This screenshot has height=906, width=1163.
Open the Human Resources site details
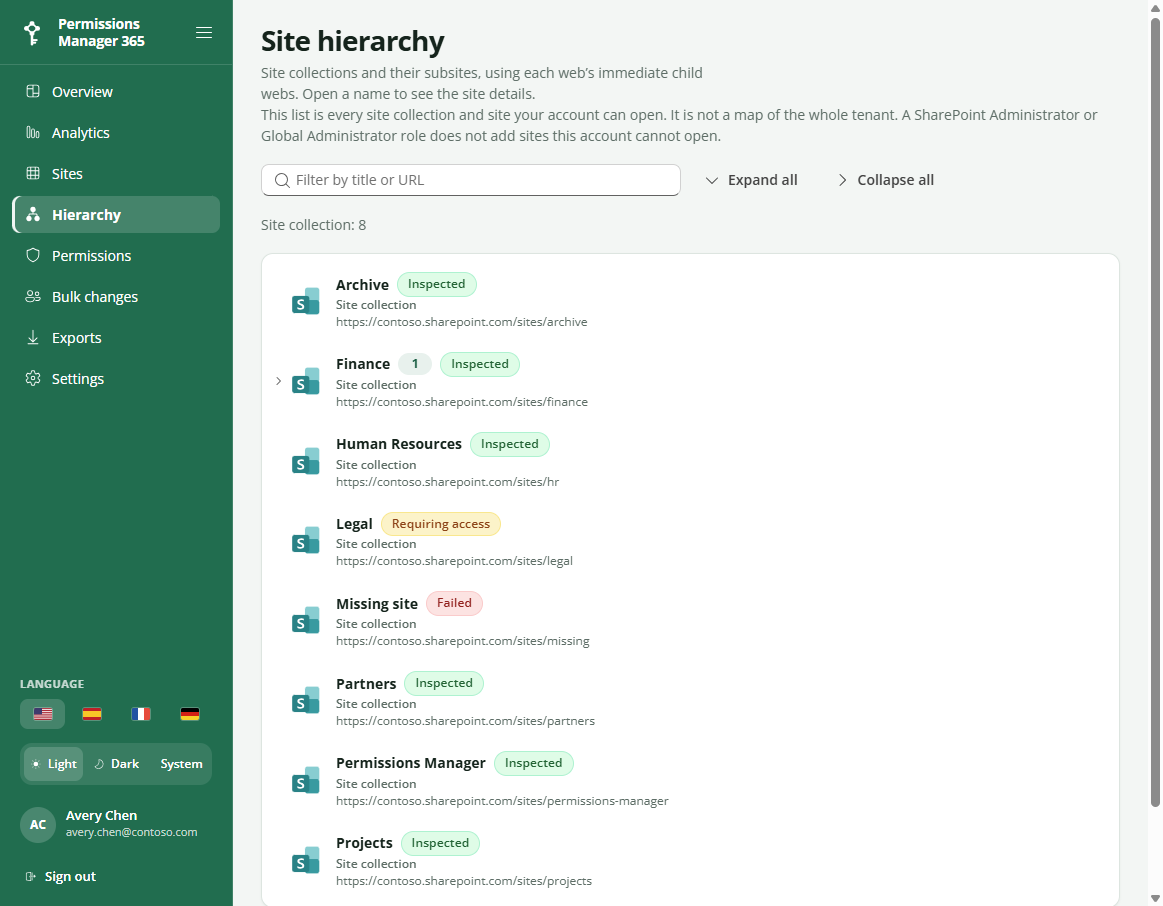tap(399, 444)
